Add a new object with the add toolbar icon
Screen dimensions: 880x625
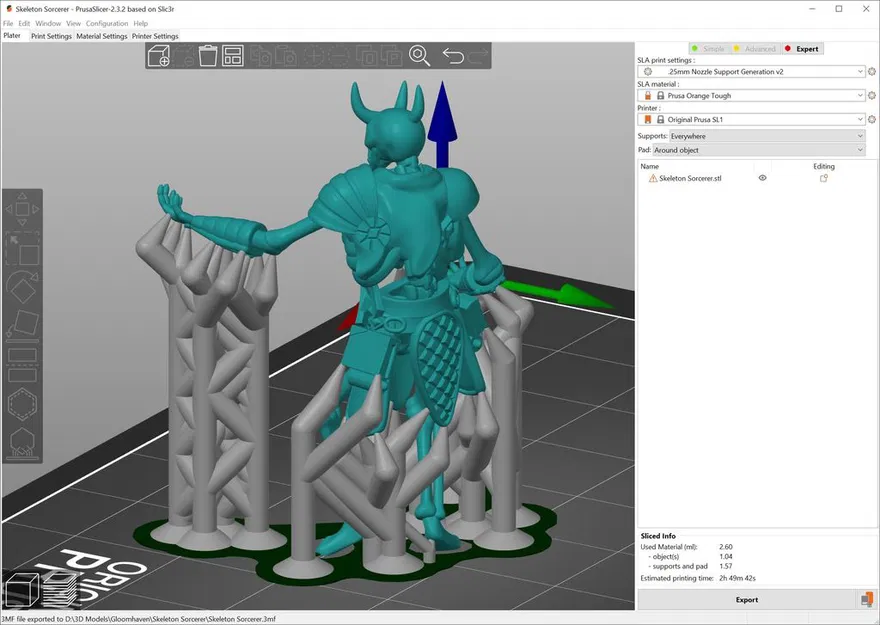[x=158, y=56]
